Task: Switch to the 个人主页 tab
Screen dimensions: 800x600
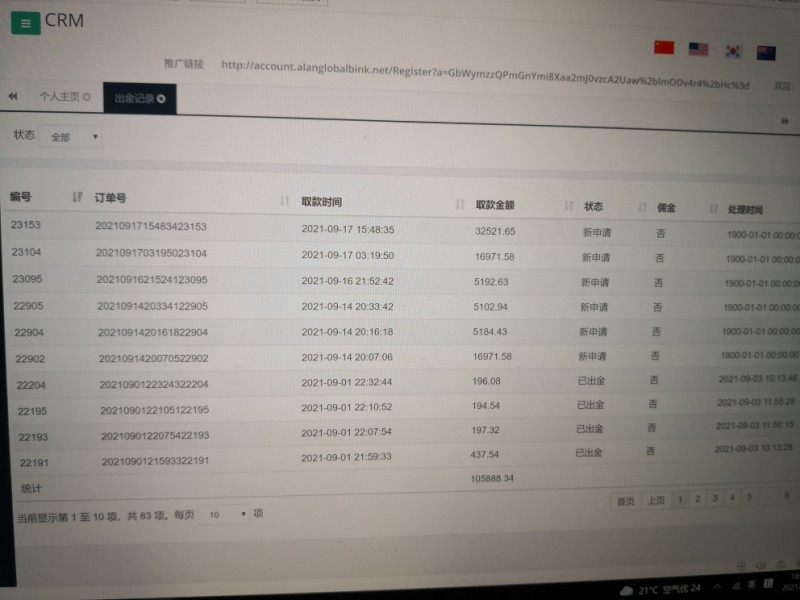Action: pyautogui.click(x=60, y=96)
